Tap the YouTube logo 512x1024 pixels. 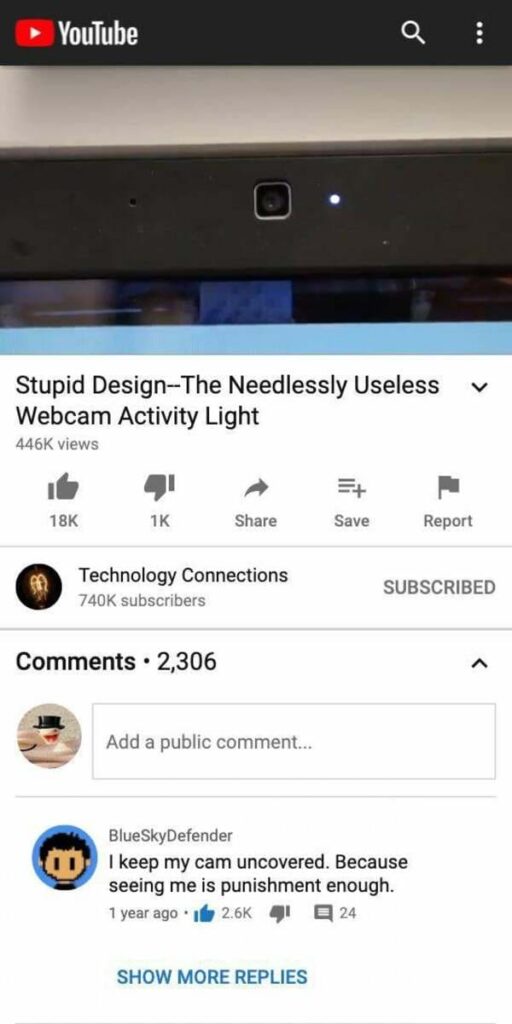(76, 33)
